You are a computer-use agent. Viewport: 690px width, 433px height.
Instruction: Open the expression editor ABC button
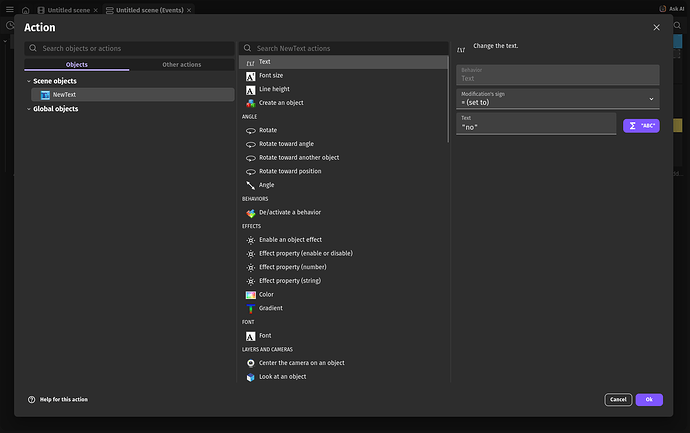click(x=641, y=126)
